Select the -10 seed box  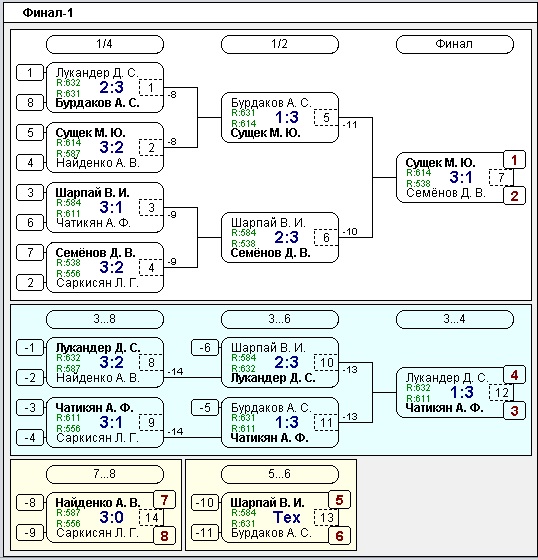[205, 503]
